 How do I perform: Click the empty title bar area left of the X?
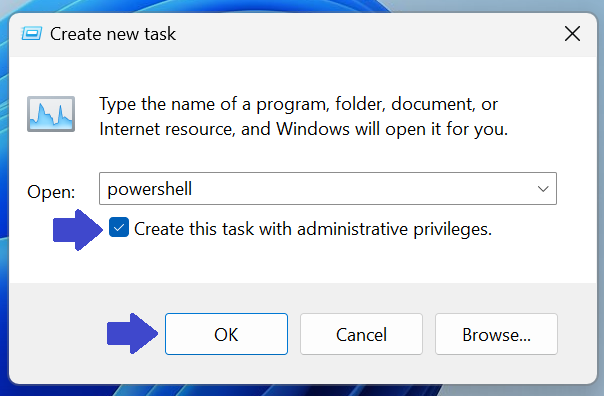click(x=366, y=35)
